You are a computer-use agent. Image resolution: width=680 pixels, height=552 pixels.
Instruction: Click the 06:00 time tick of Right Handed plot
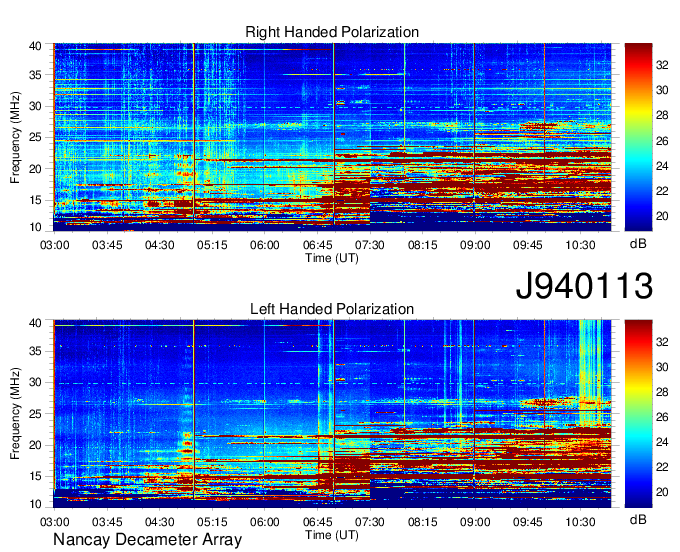pos(265,245)
